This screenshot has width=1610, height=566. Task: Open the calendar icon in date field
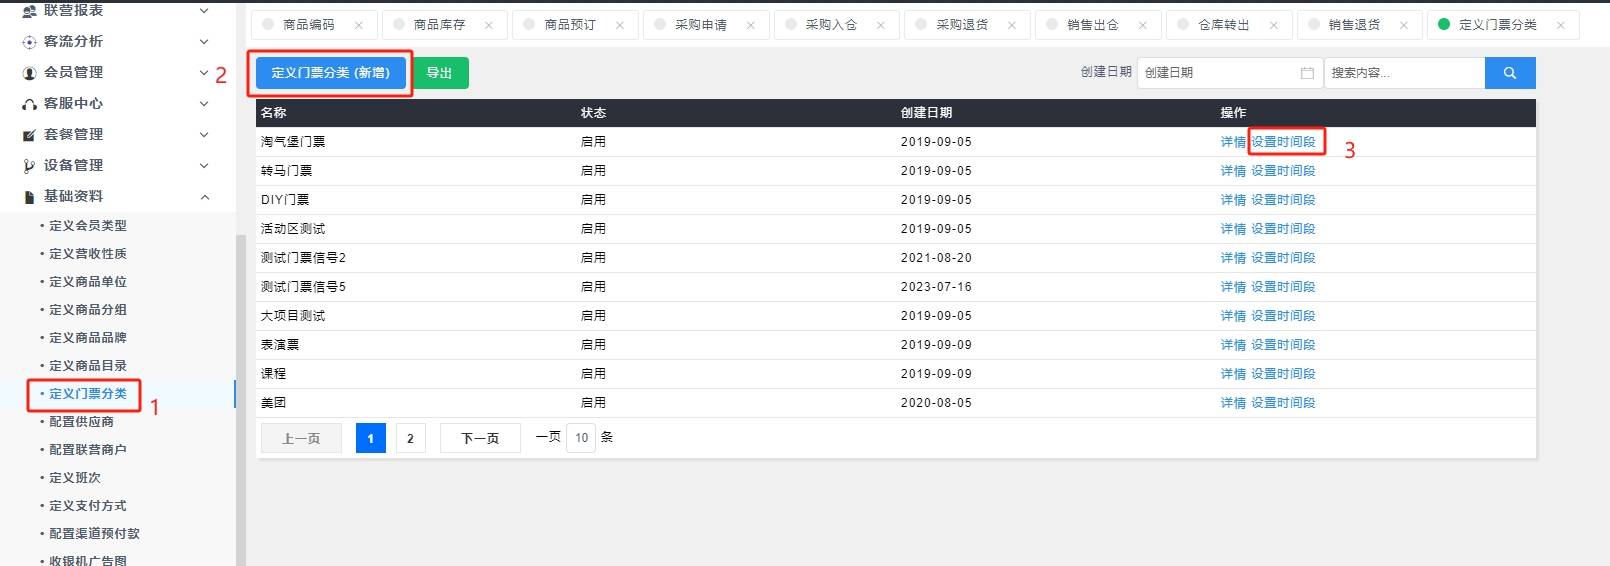click(x=1307, y=73)
